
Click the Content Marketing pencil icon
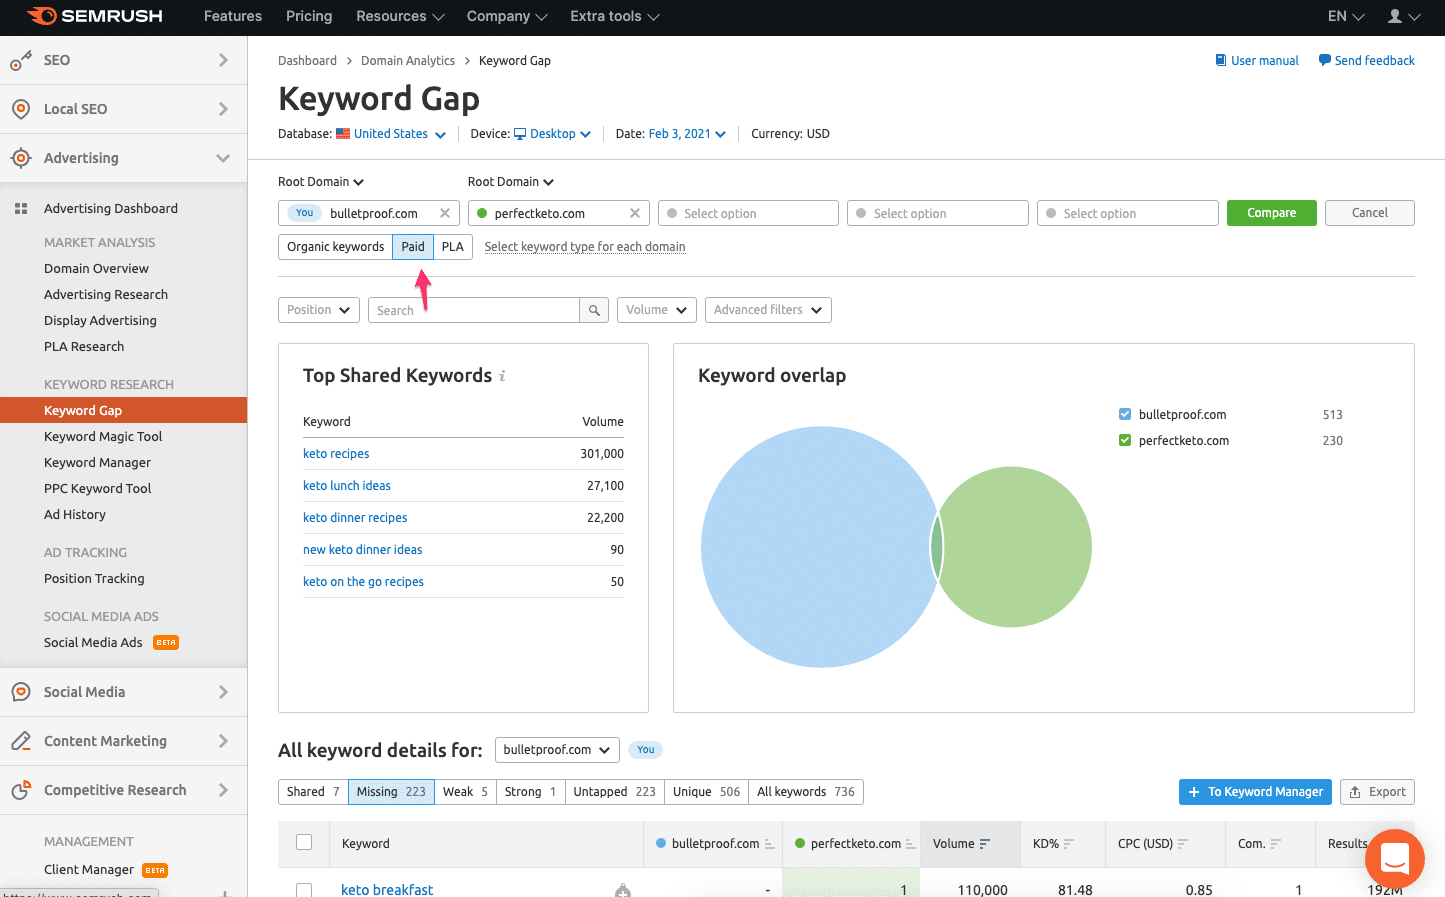click(x=21, y=741)
